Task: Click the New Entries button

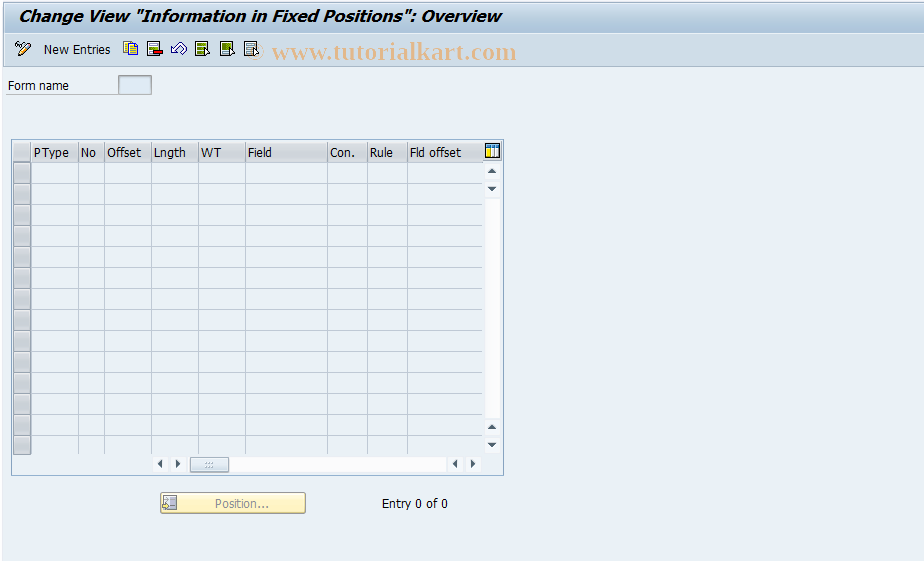Action: coord(77,50)
